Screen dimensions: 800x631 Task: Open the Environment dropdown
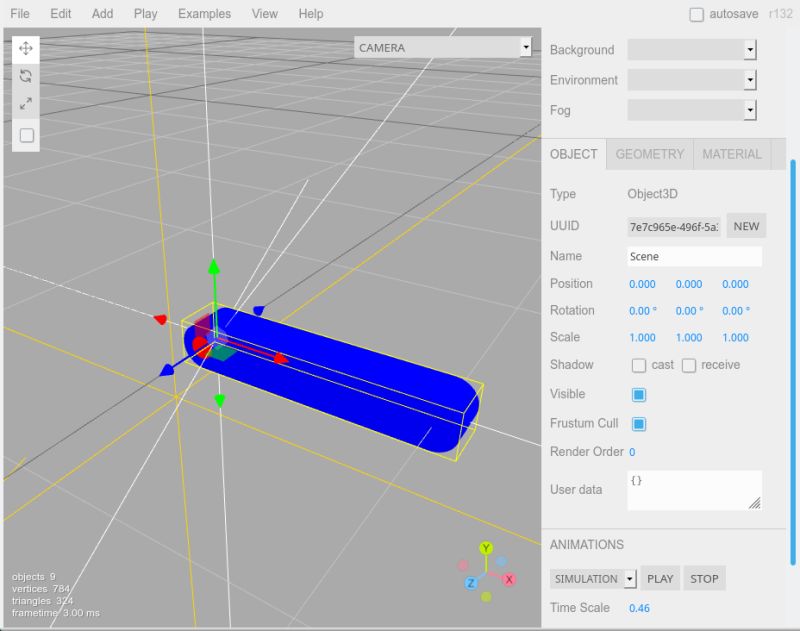pyautogui.click(x=692, y=80)
